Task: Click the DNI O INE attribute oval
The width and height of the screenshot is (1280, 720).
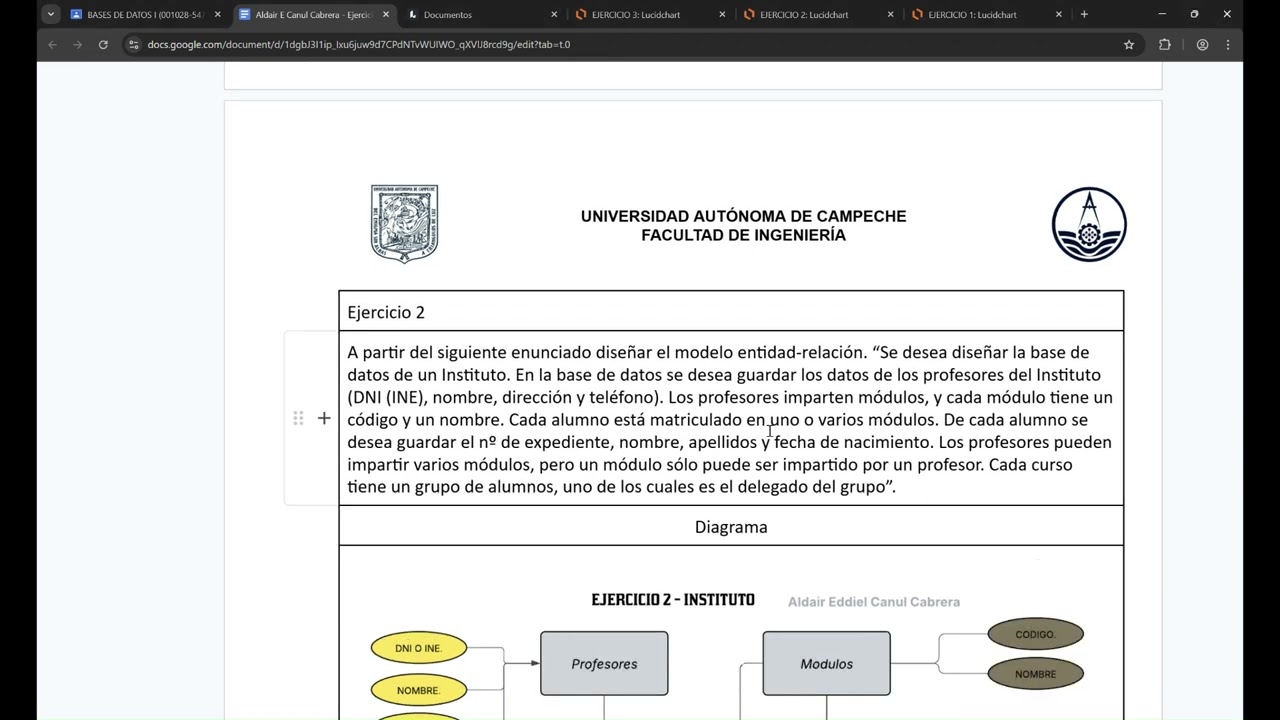Action: [x=418, y=648]
